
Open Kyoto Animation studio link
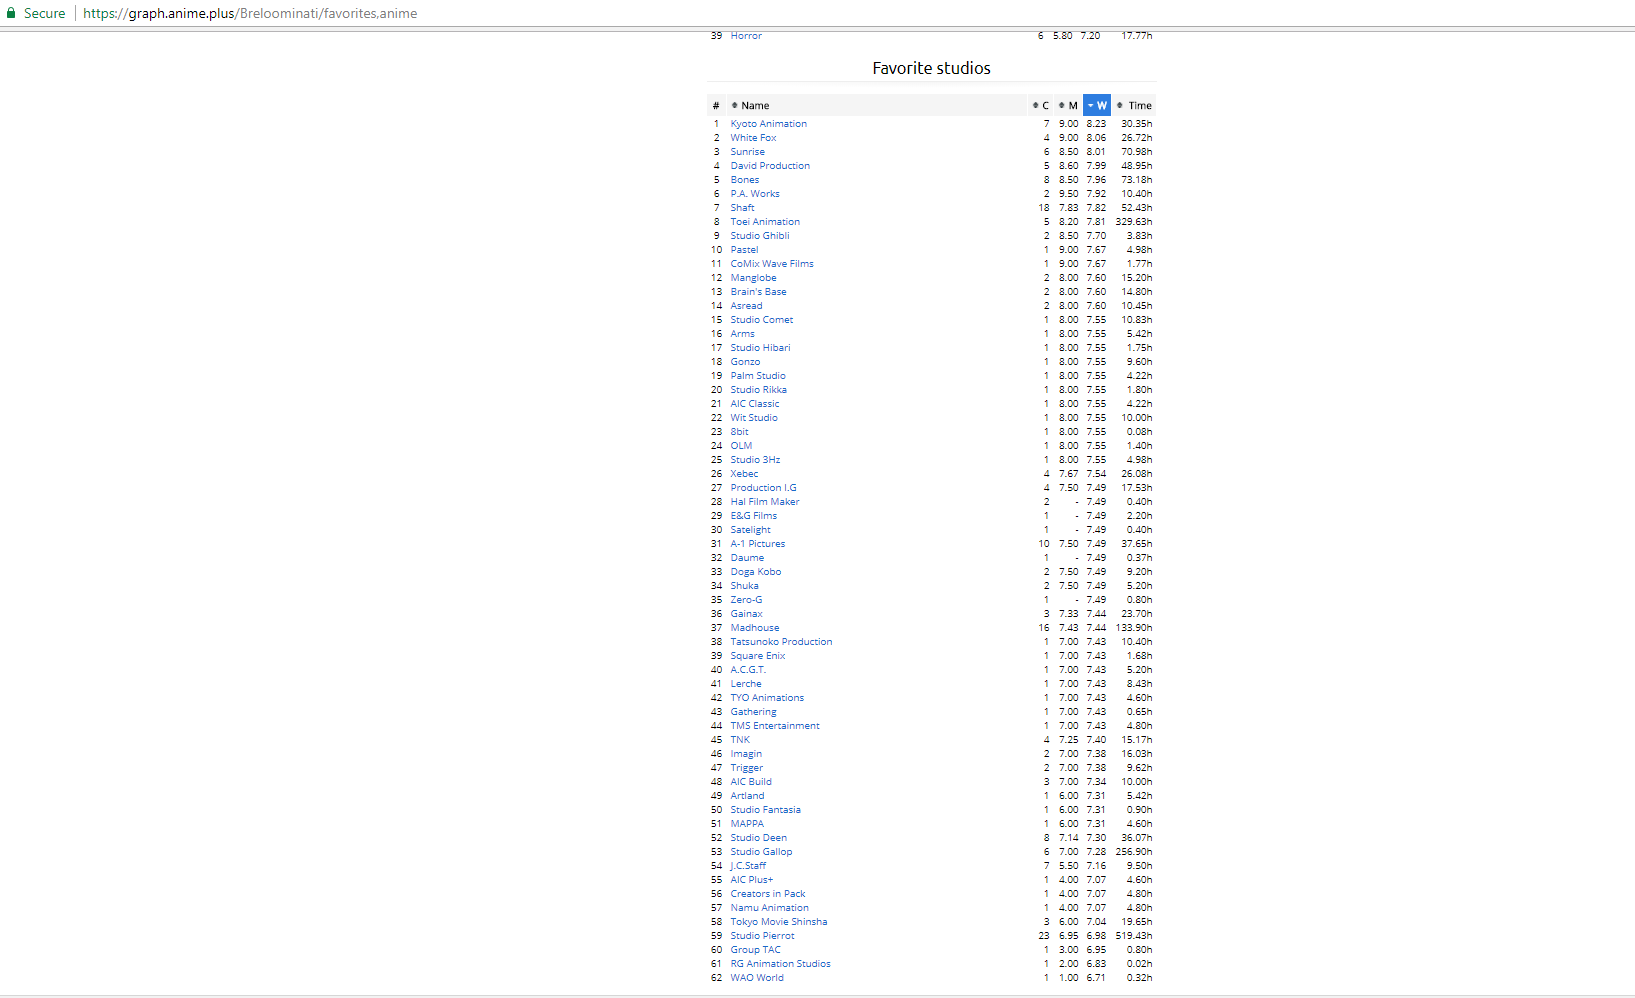768,124
